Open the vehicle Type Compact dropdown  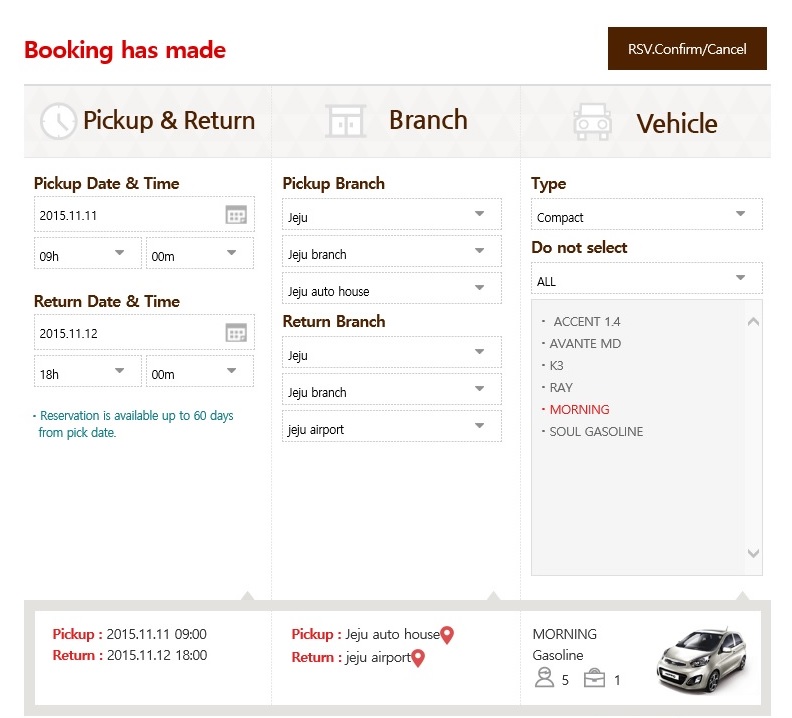click(x=646, y=215)
